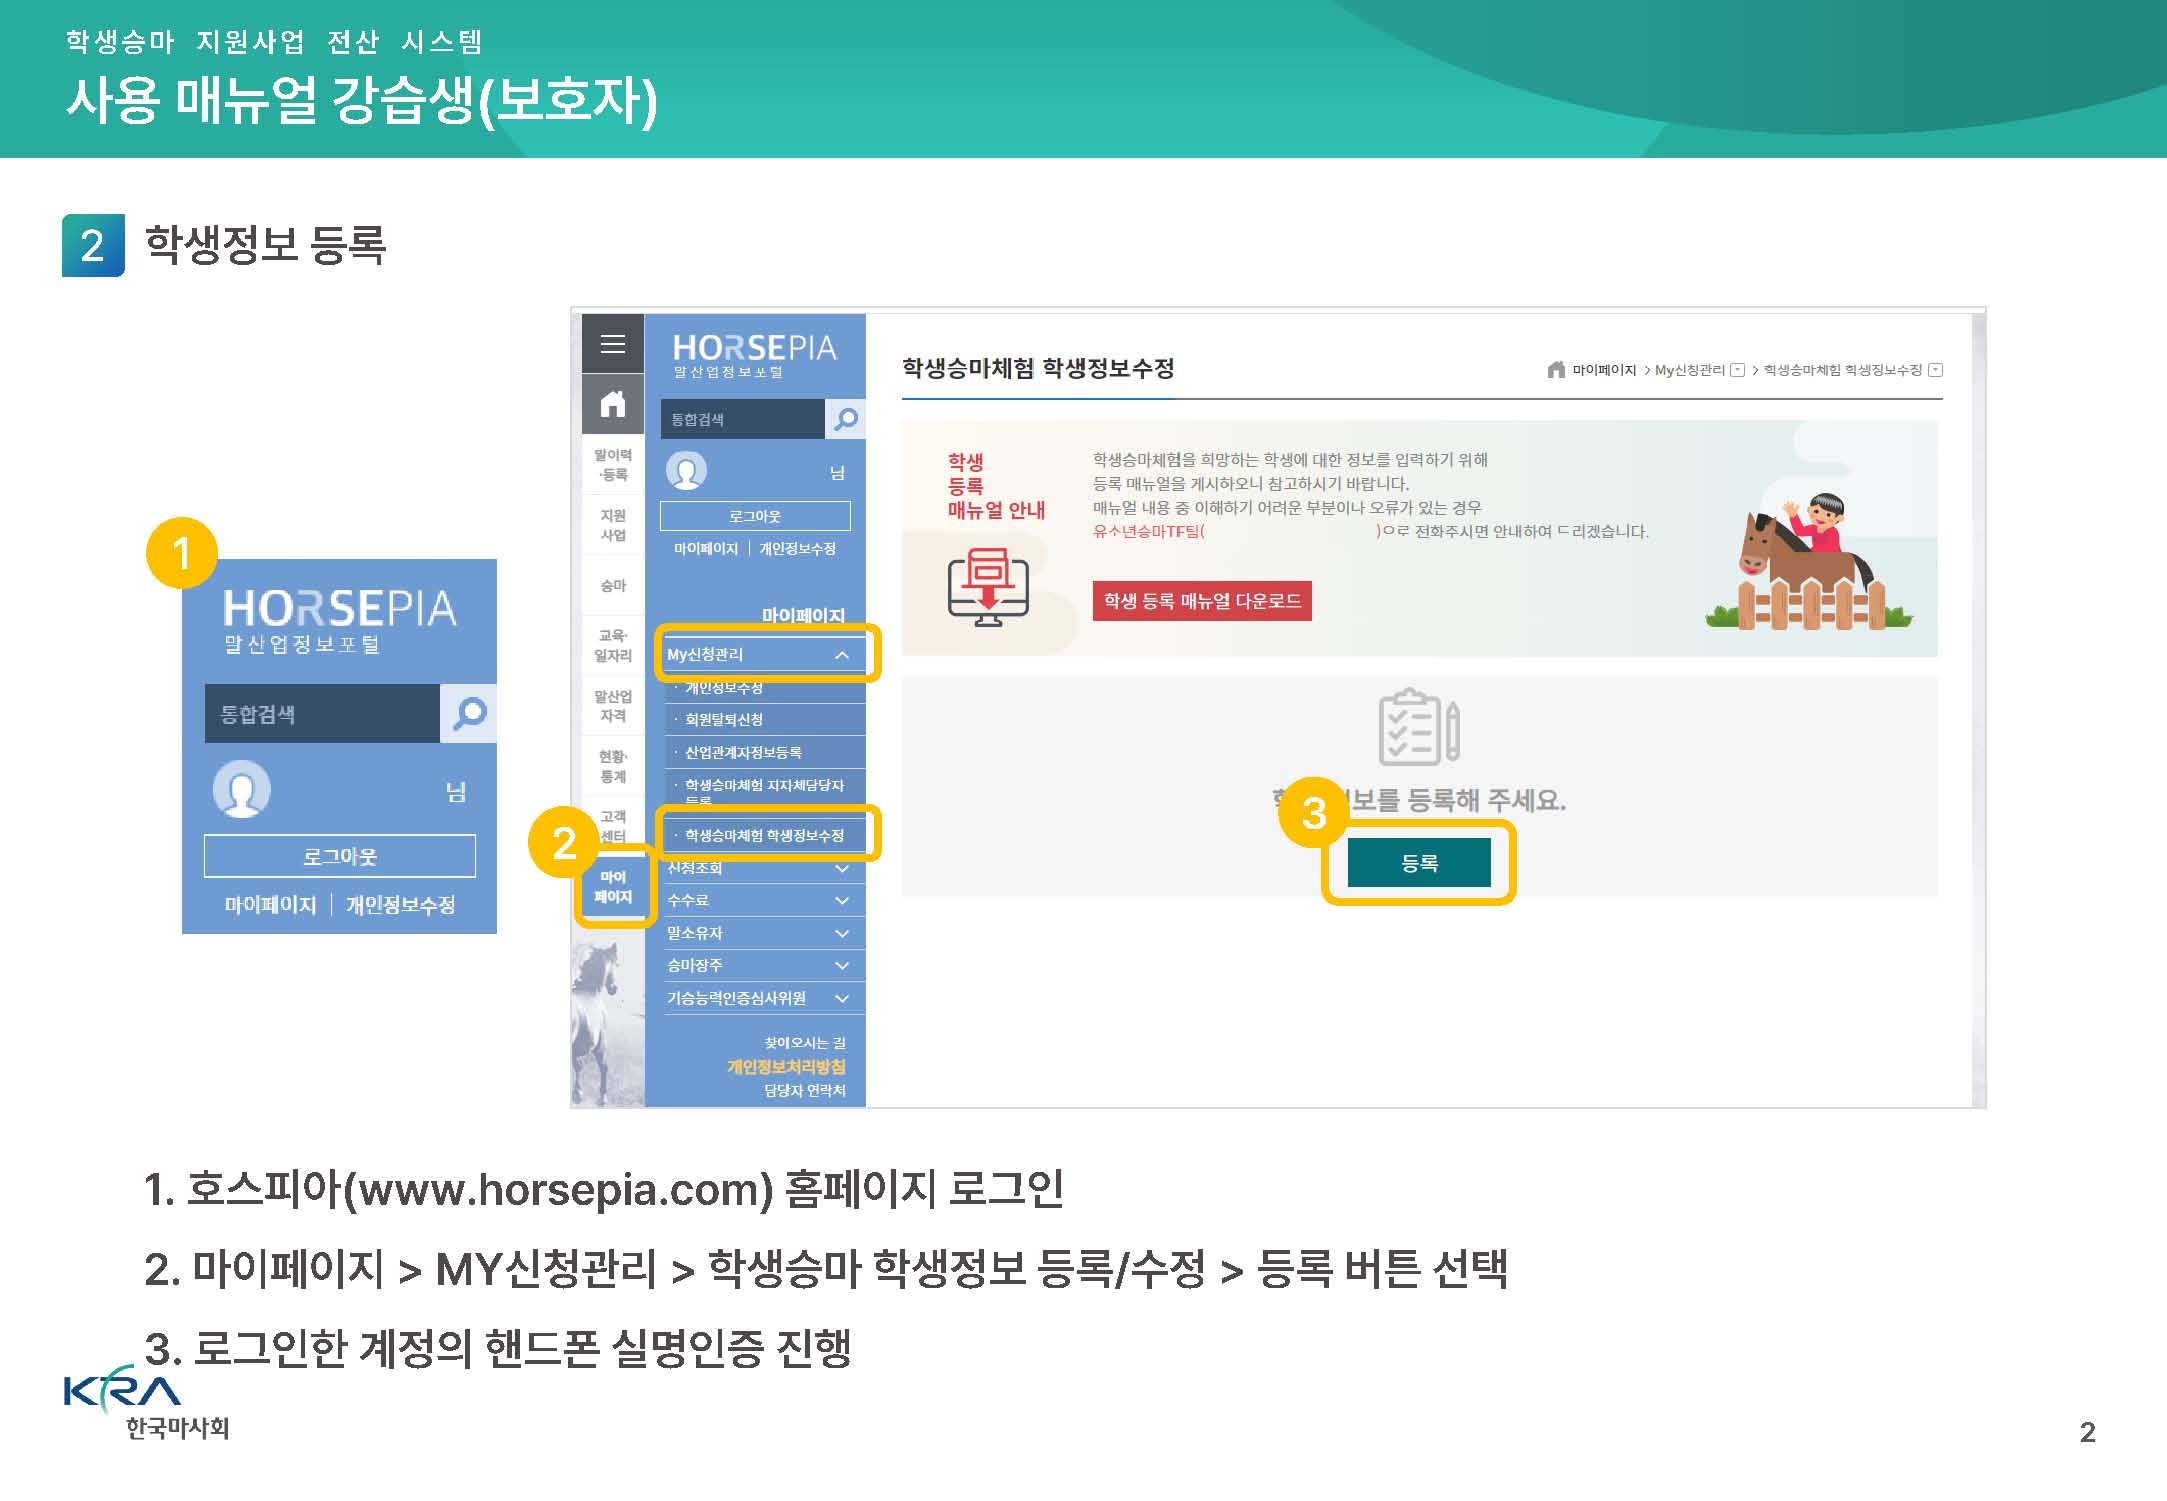Click the user avatar in the enlarged login panel
Viewport: 2167px width, 1501px height.
242,789
